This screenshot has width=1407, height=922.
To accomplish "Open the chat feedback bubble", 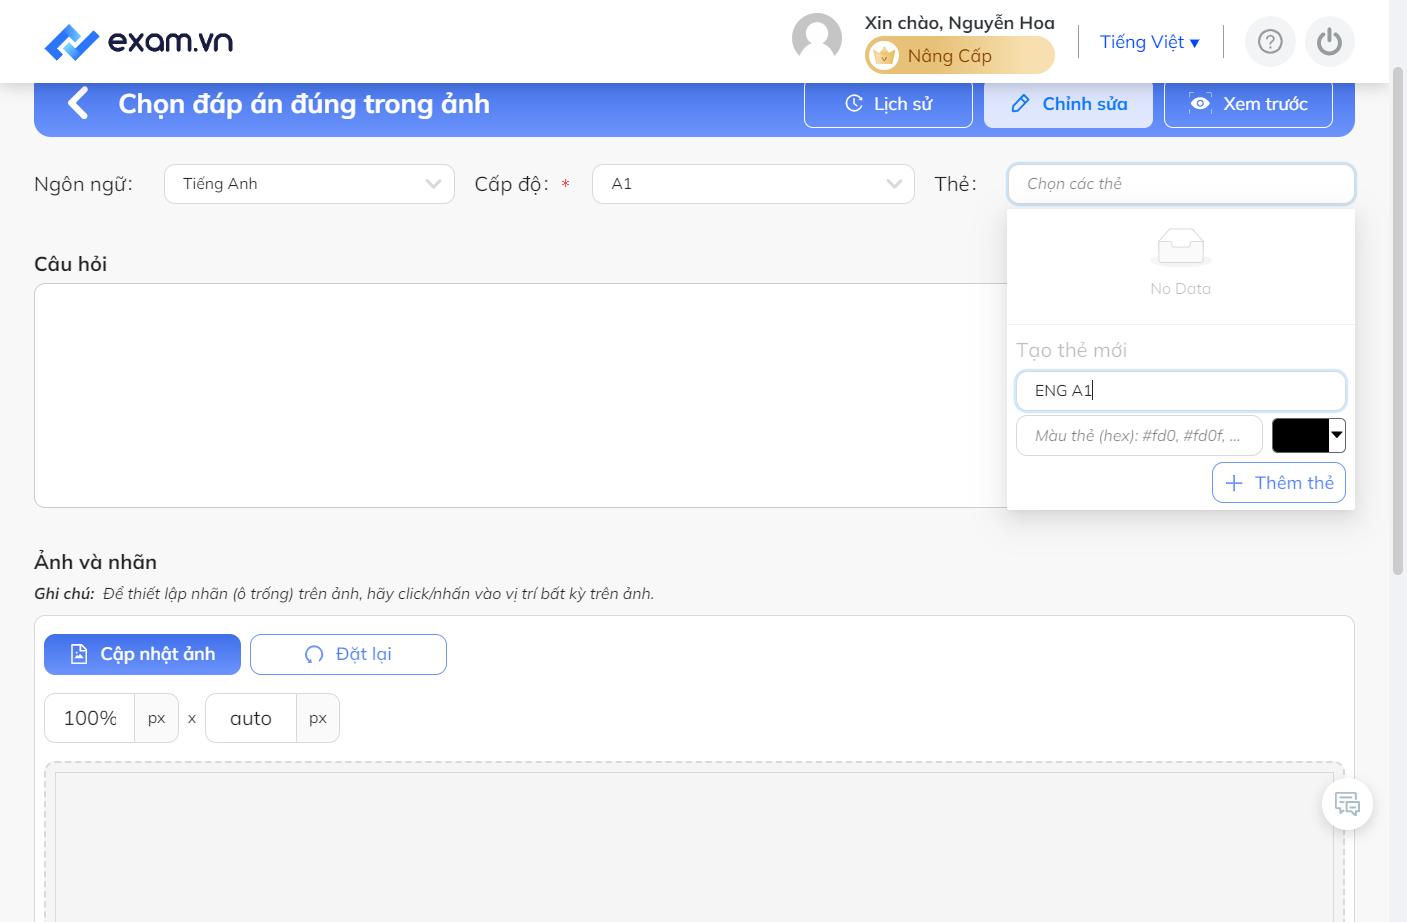I will (1347, 804).
